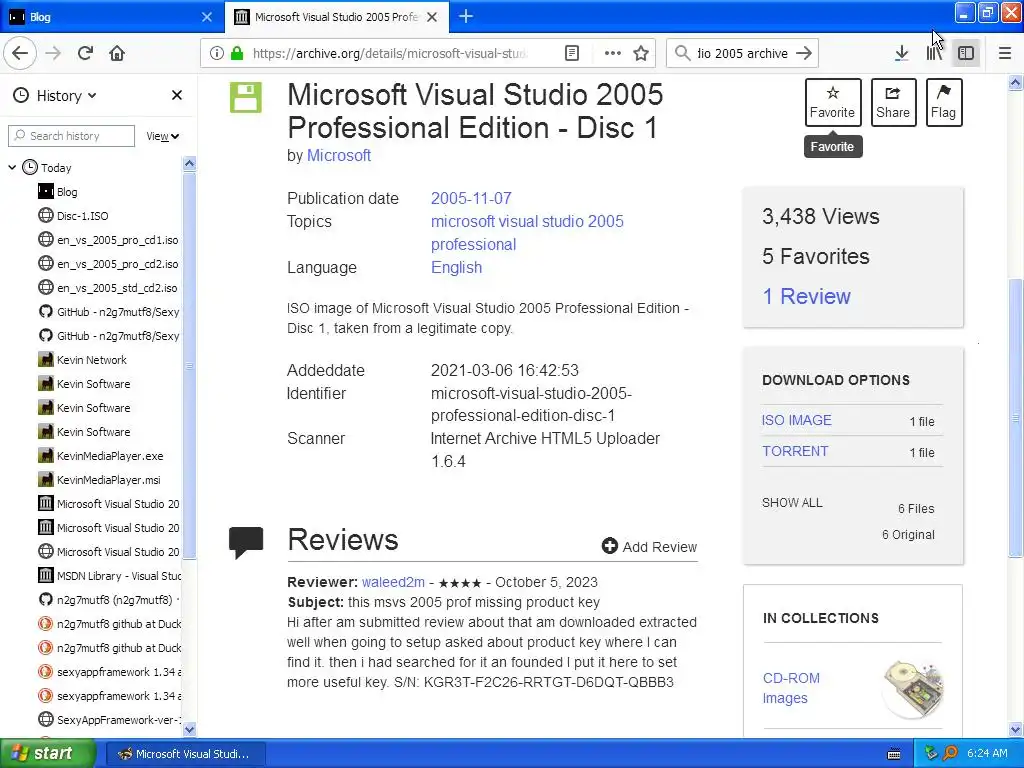Click the page scroll up arrow
This screenshot has width=1024, height=768.
[x=1016, y=82]
